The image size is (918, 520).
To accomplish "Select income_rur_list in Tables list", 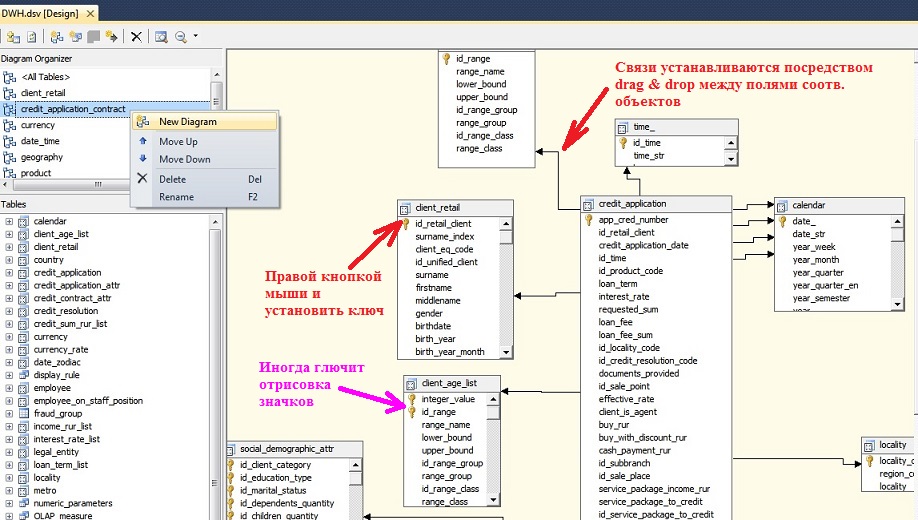I will 63,427.
